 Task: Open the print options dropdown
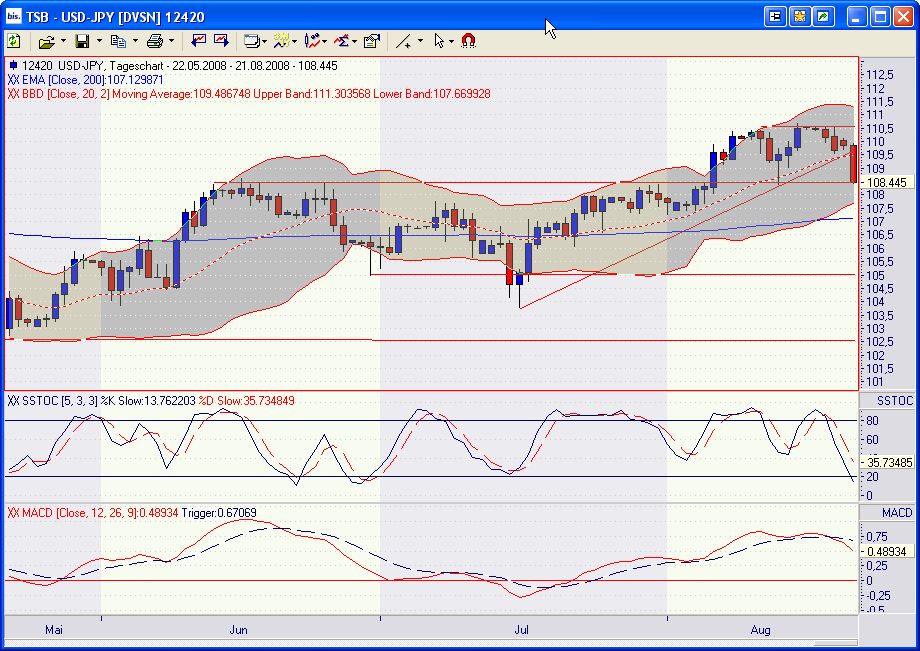(170, 41)
